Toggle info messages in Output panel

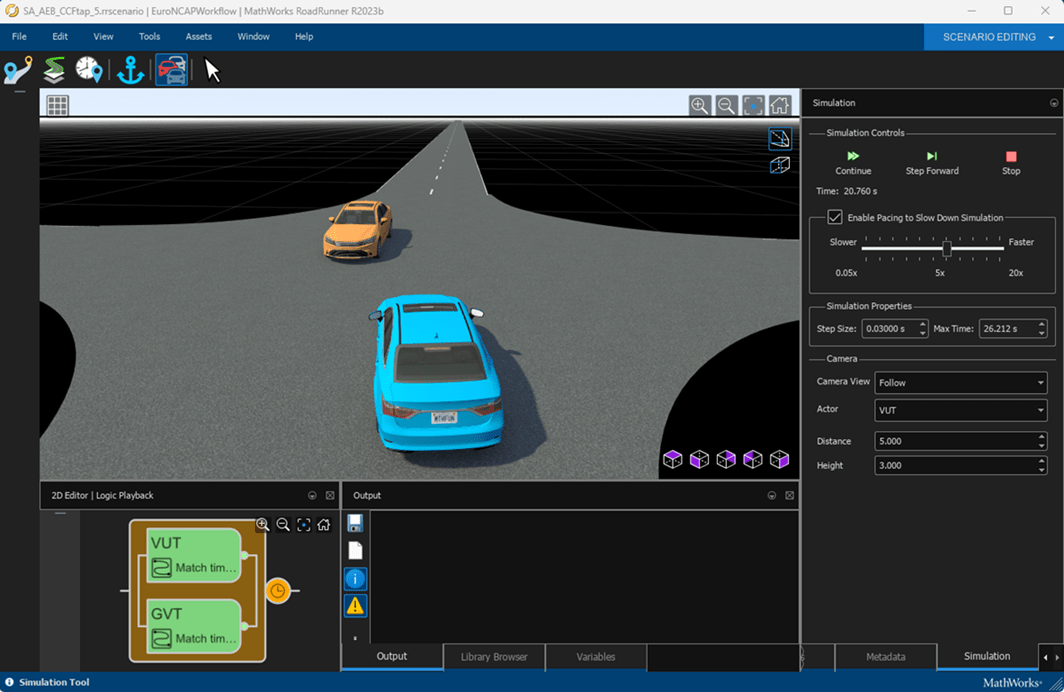click(x=355, y=579)
